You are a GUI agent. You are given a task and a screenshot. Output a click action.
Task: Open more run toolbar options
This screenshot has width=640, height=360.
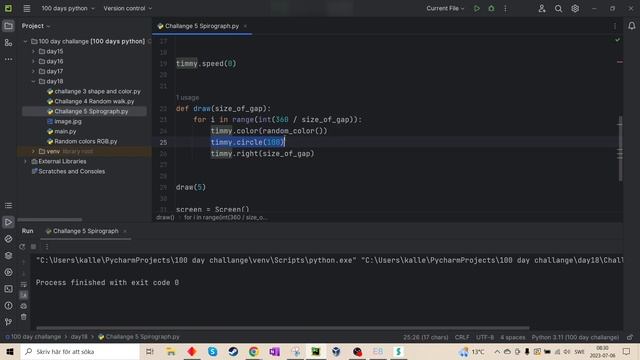click(47, 247)
